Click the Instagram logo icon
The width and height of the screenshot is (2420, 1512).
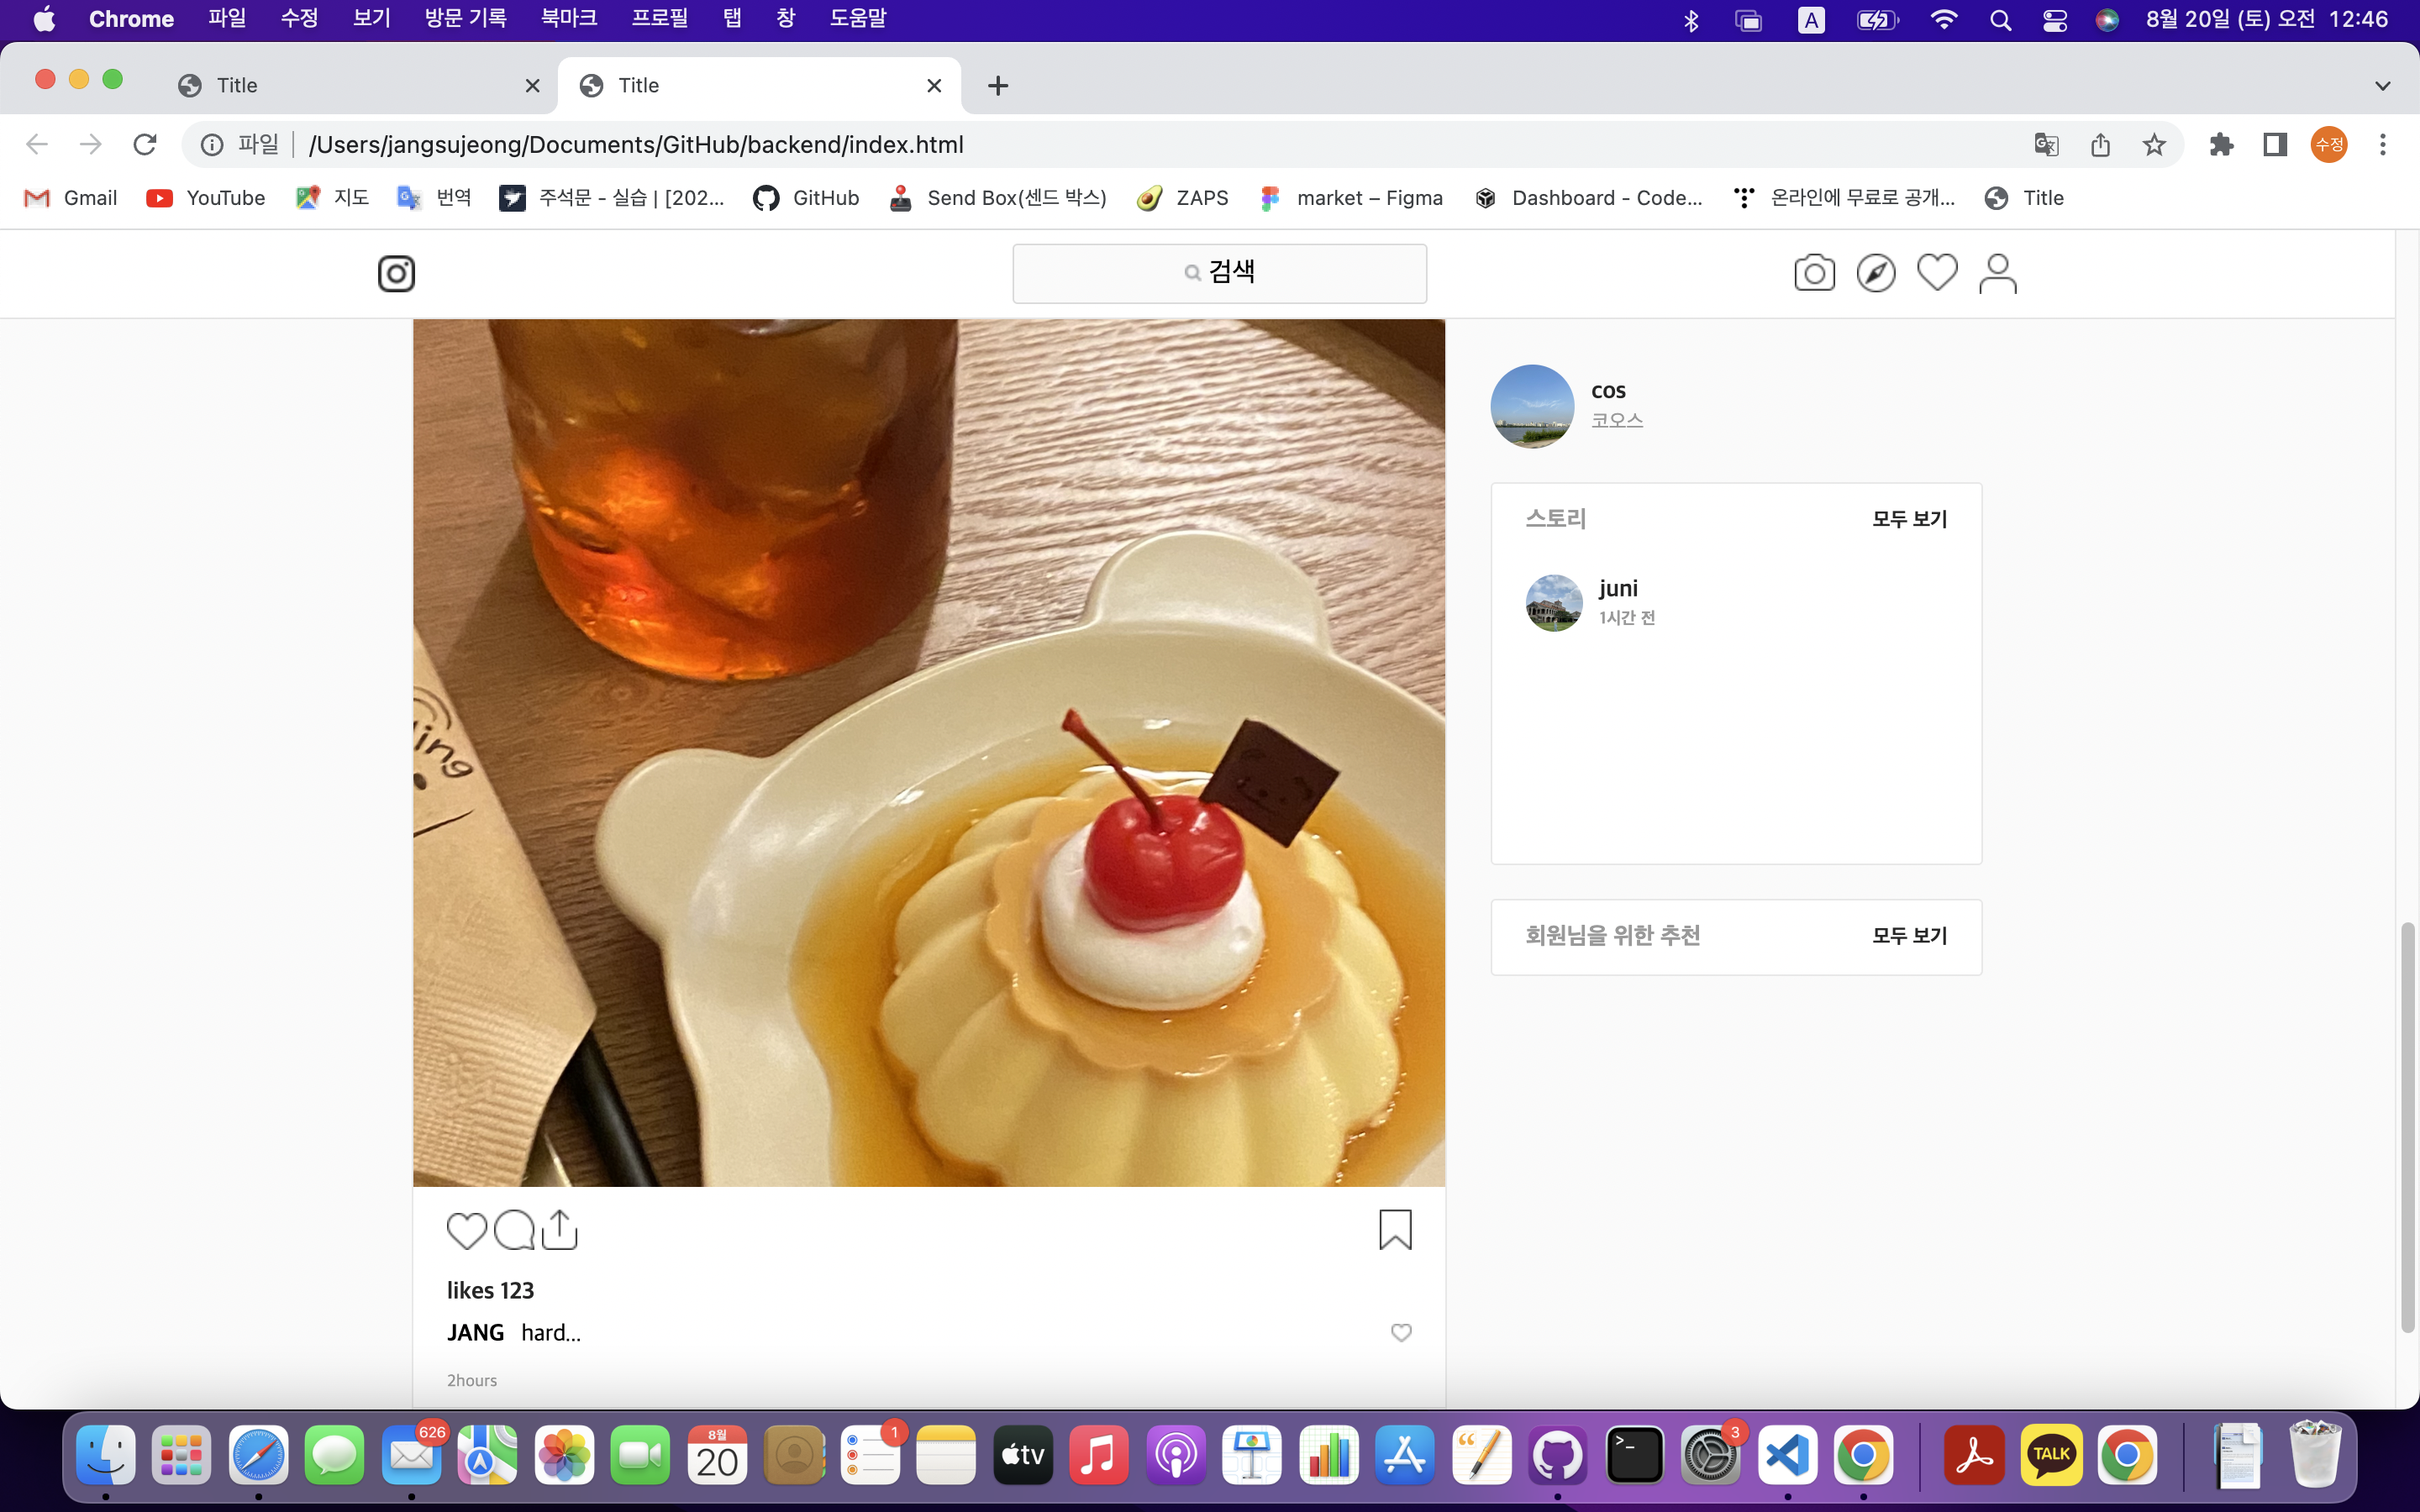[x=396, y=273]
